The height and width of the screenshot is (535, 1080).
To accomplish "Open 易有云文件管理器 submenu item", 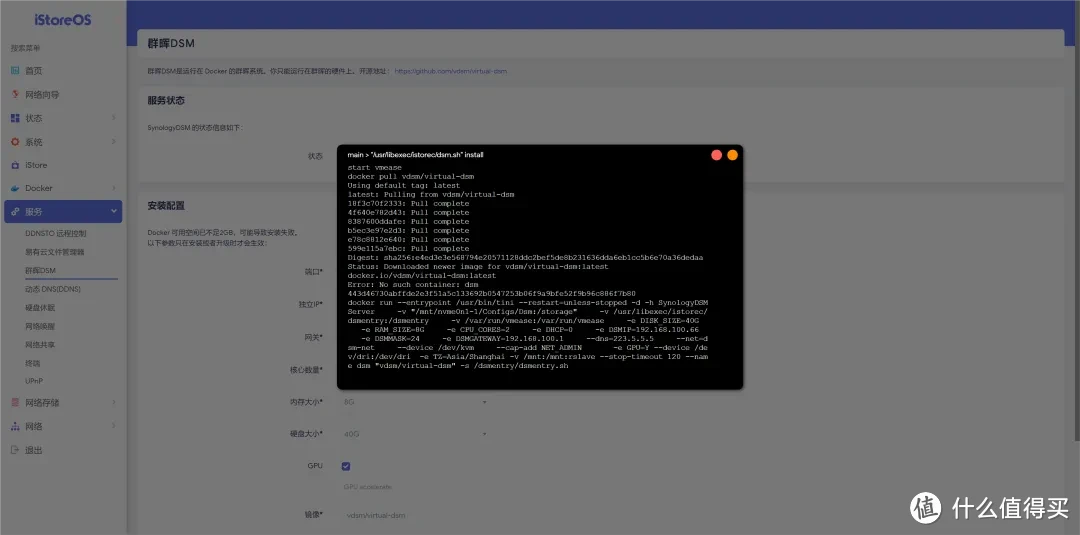I will coord(54,252).
